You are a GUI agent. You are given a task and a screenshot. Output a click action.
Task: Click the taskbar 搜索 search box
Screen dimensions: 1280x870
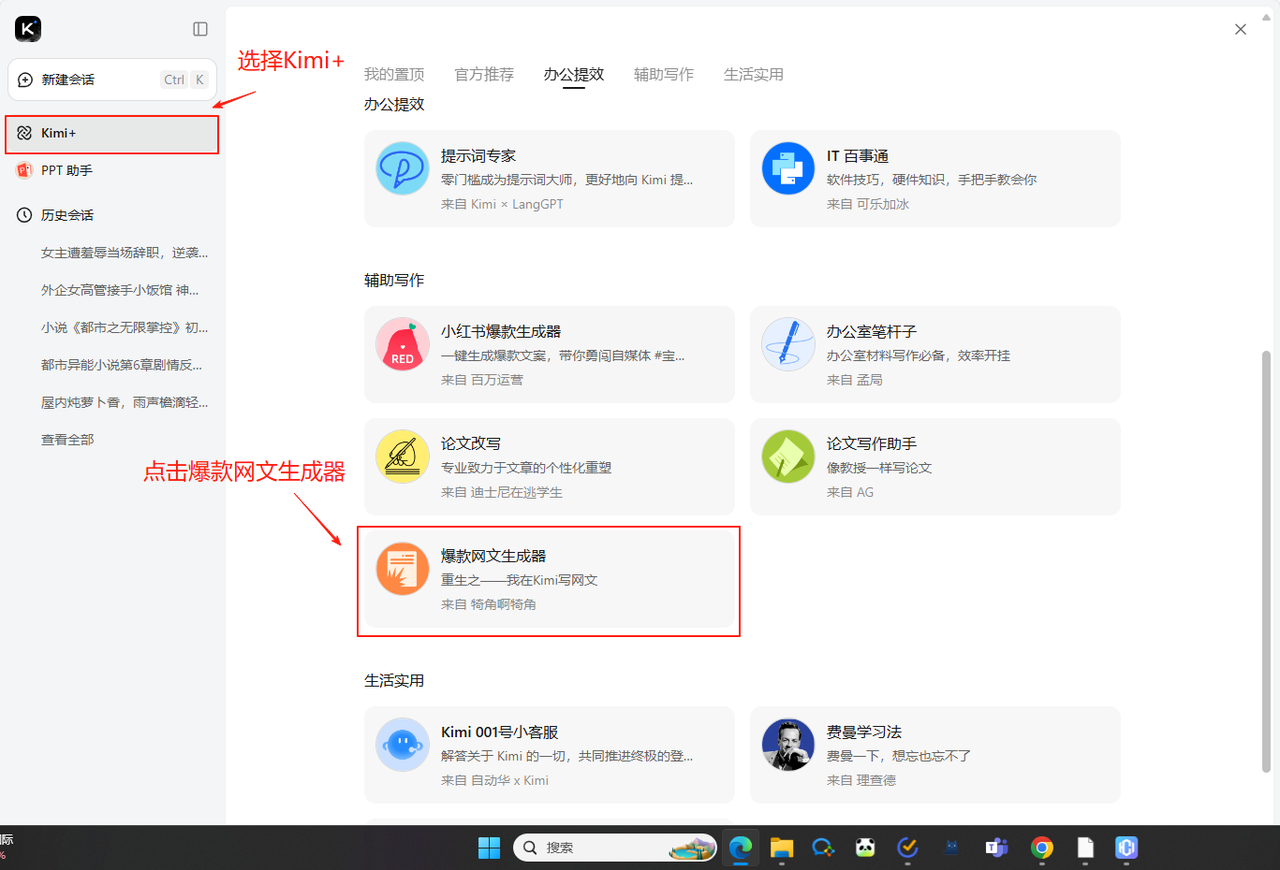coord(615,848)
